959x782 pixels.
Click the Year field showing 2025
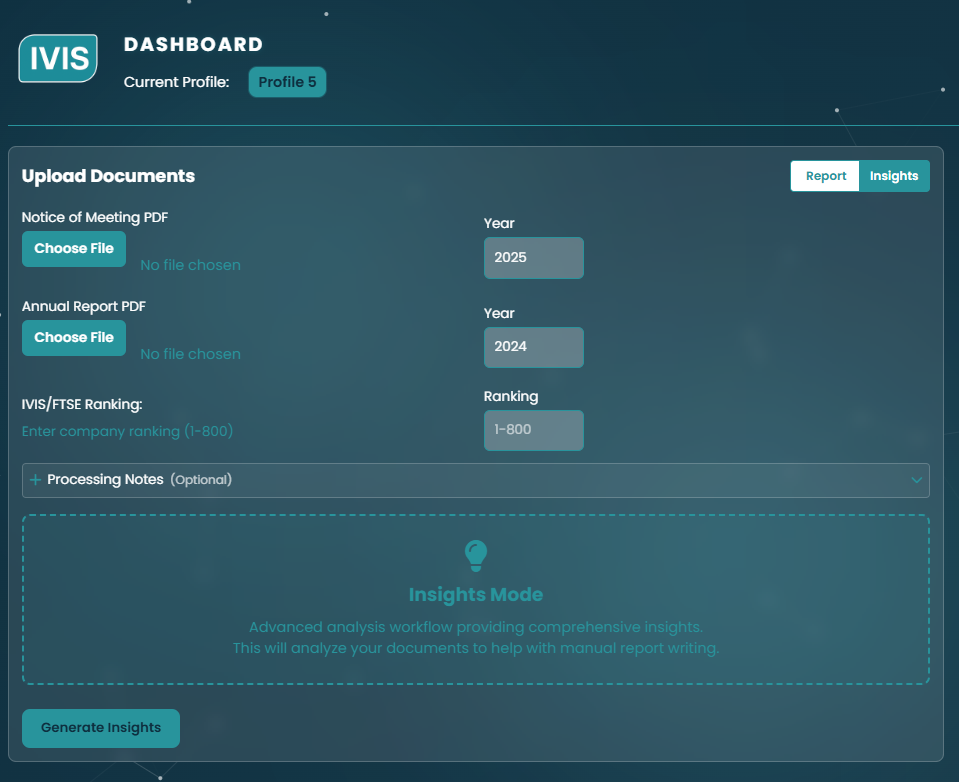(x=533, y=257)
